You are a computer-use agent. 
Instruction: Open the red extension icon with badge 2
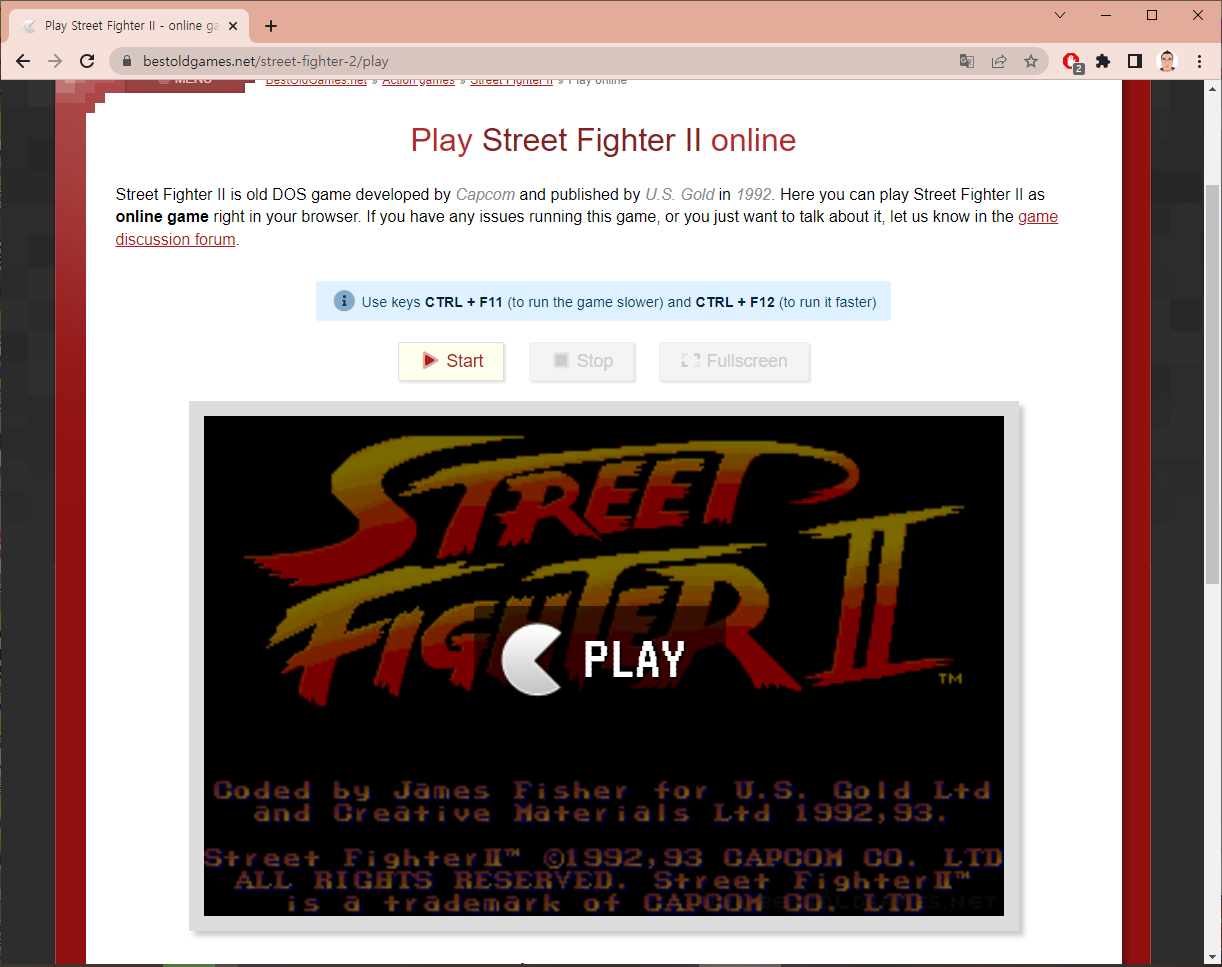[1072, 62]
